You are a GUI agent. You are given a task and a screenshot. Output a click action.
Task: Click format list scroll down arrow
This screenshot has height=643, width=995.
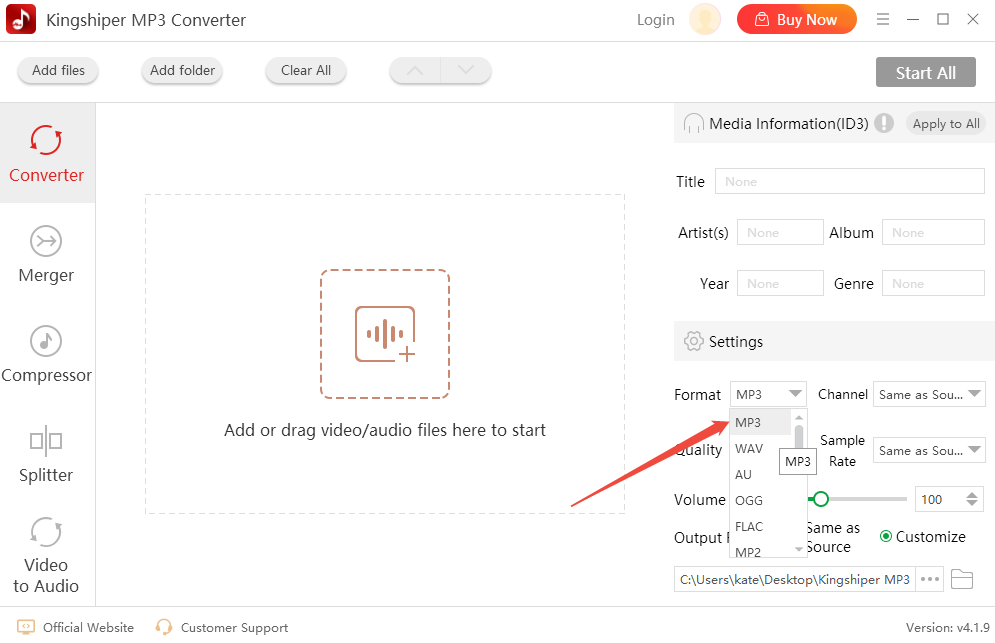(799, 549)
